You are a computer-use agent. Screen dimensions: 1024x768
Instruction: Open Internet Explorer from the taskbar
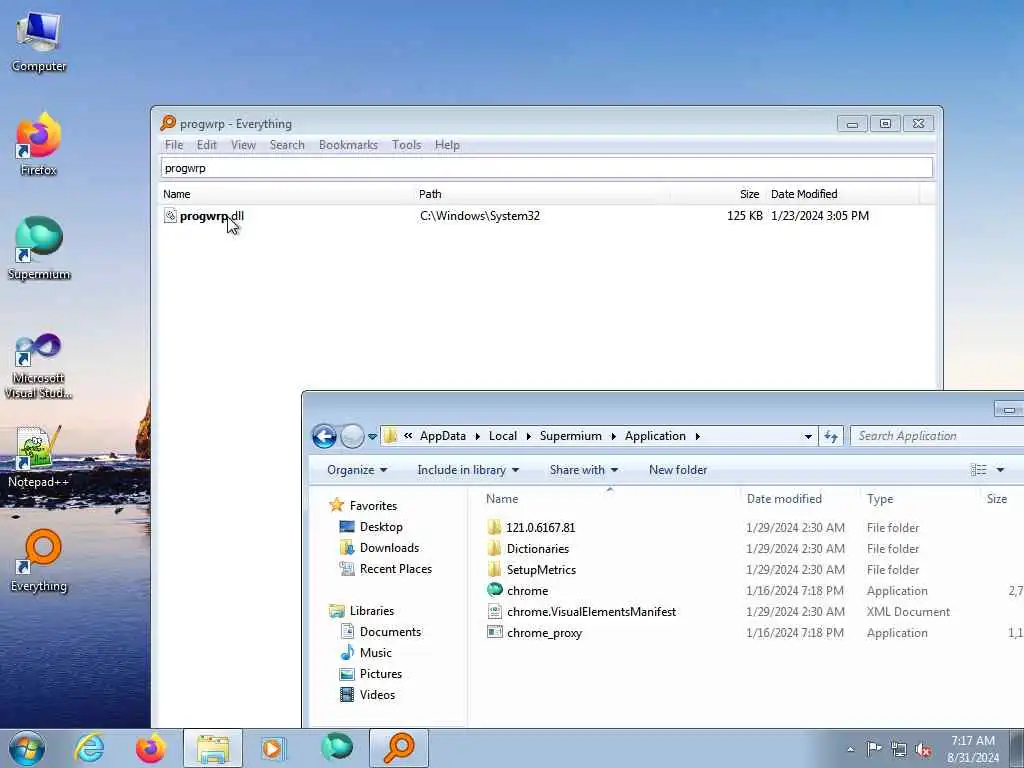tap(89, 748)
